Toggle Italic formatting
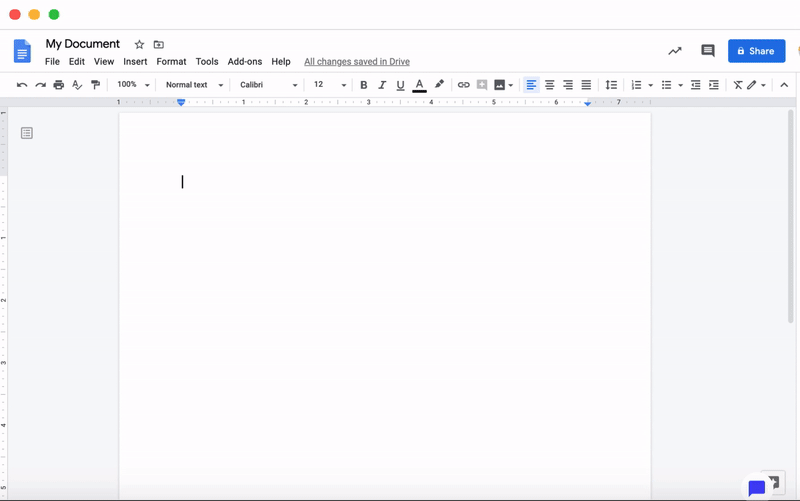Viewport: 800px width, 501px height. point(382,85)
